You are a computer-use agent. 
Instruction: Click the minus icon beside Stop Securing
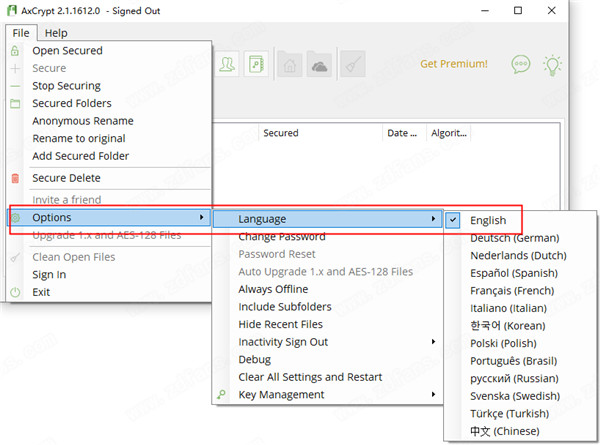[x=15, y=86]
